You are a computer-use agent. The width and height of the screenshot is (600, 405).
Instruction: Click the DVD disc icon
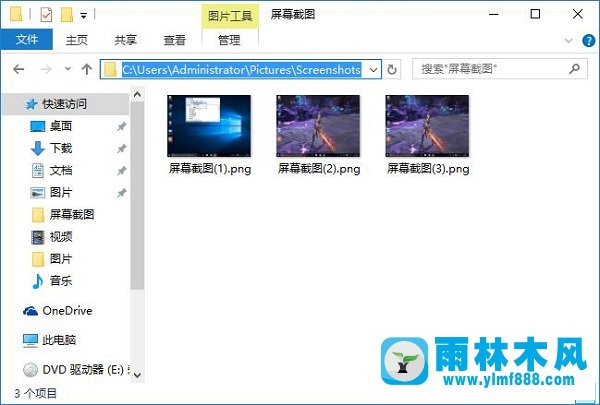(30, 370)
